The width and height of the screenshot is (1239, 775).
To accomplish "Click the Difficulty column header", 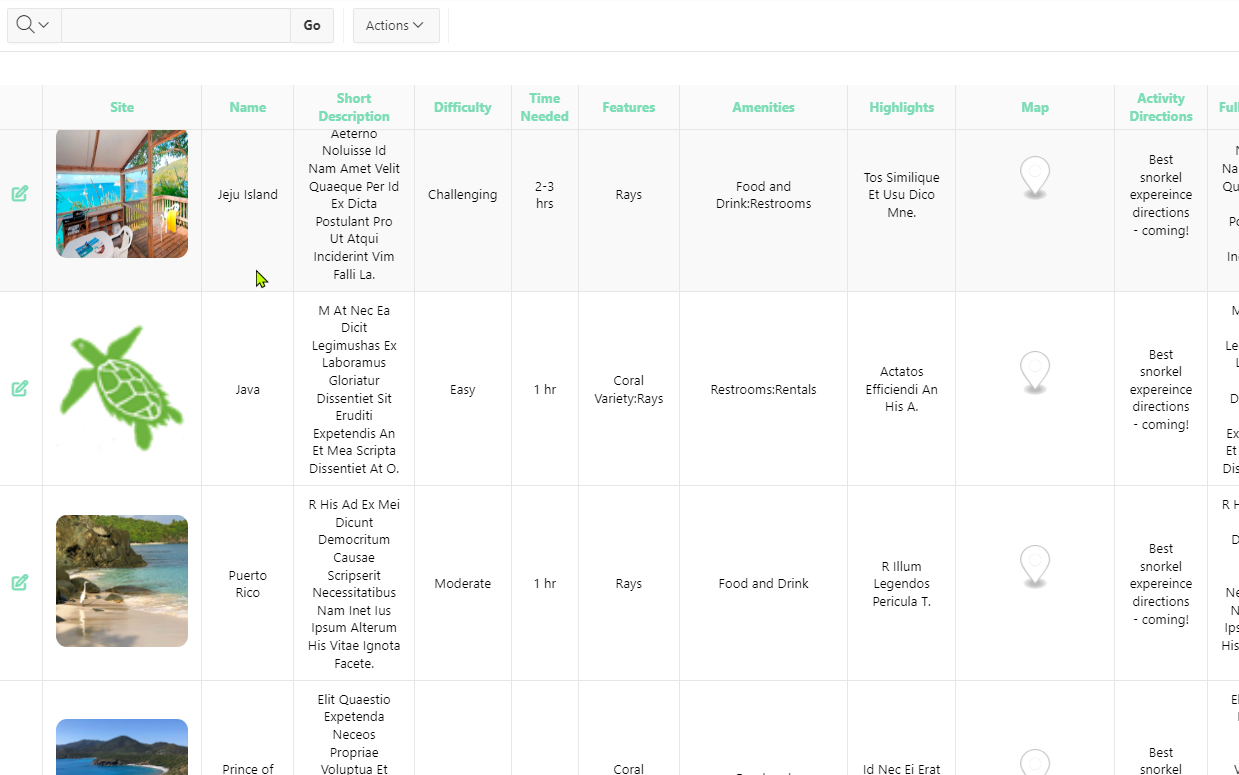I will [462, 107].
